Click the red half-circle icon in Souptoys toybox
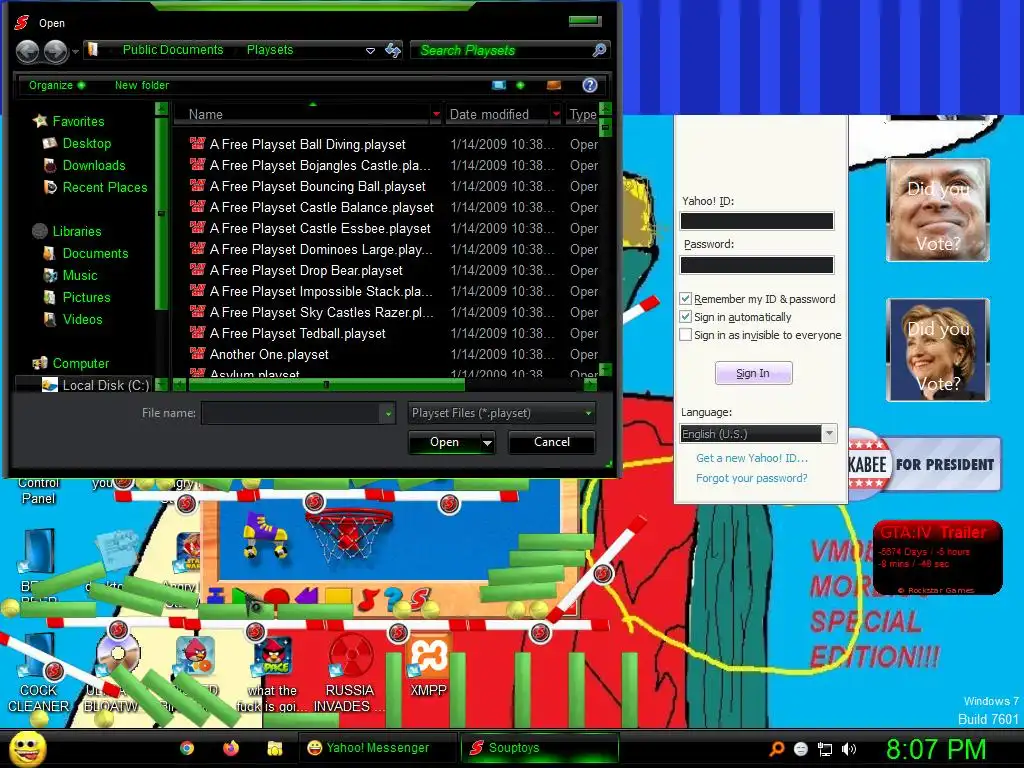Image resolution: width=1024 pixels, height=768 pixels. click(x=276, y=596)
